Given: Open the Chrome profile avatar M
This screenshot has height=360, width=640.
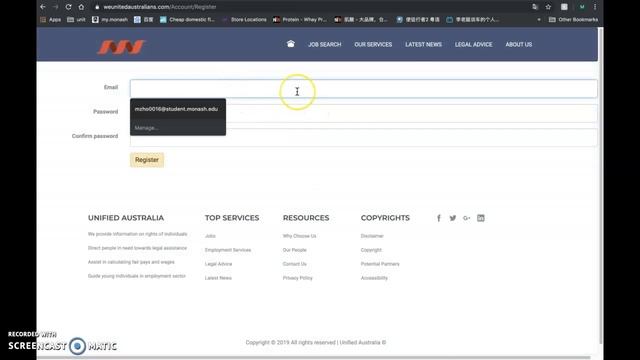Looking at the screenshot, I should pos(582,7).
